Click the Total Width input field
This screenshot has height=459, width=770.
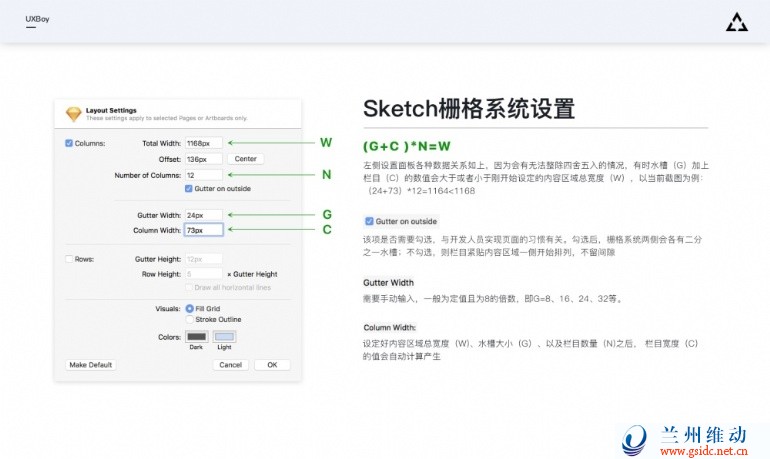(204, 143)
